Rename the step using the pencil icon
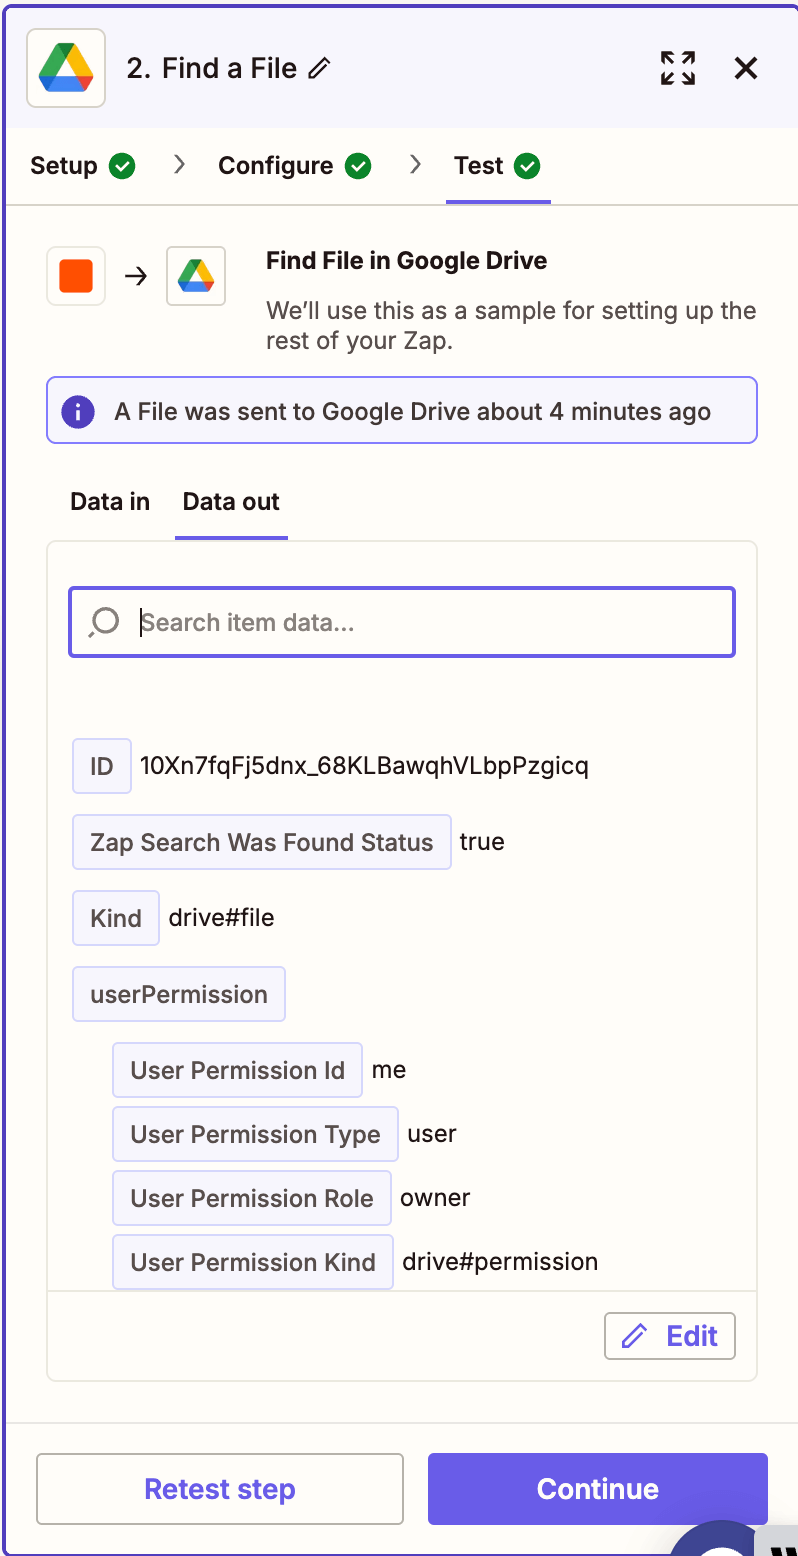Viewport: 798px width, 1556px height. click(319, 68)
